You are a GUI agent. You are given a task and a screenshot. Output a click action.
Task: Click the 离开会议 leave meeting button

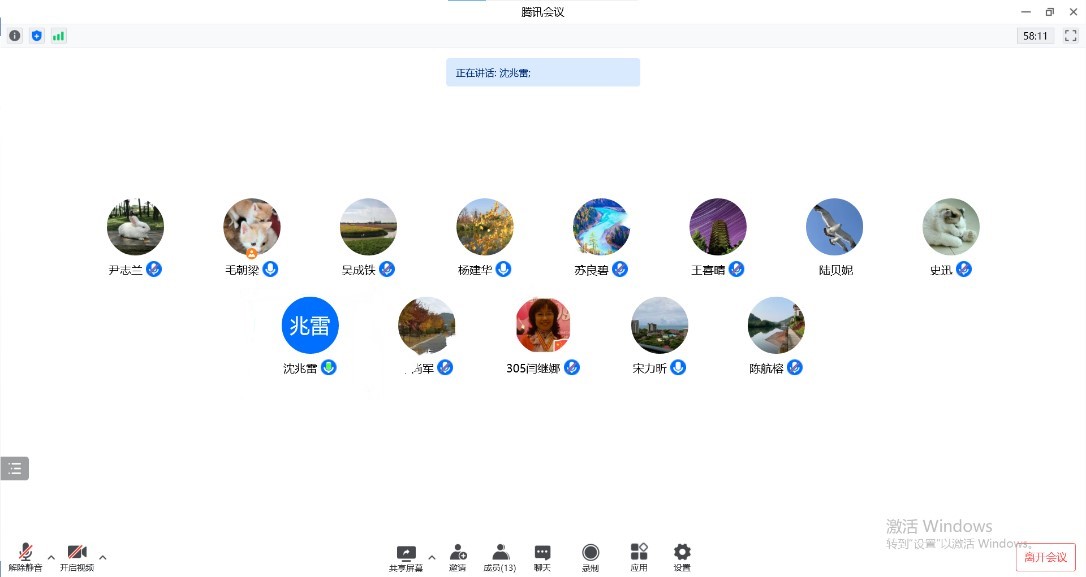point(1045,557)
